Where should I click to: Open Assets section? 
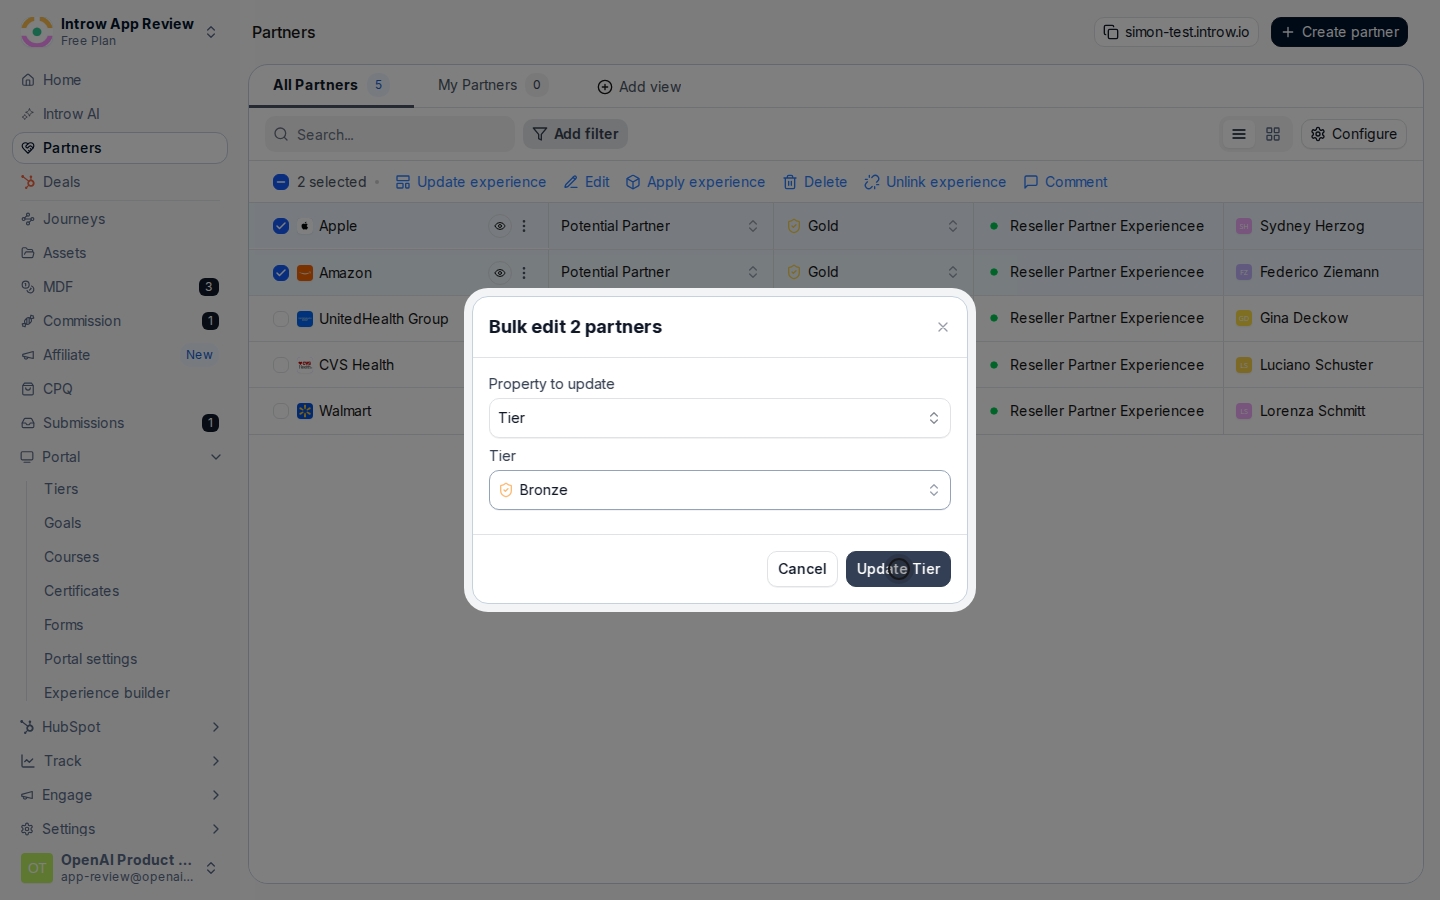120,253
